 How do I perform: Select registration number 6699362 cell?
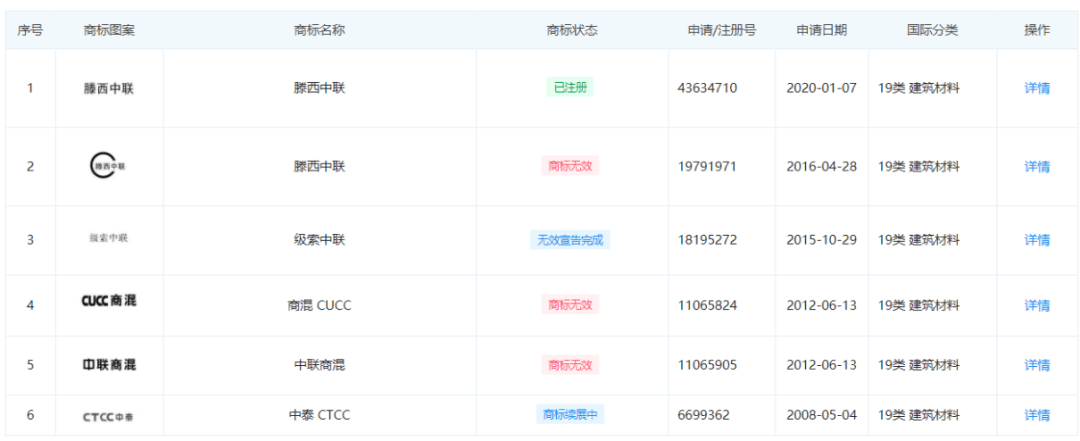pyautogui.click(x=707, y=415)
